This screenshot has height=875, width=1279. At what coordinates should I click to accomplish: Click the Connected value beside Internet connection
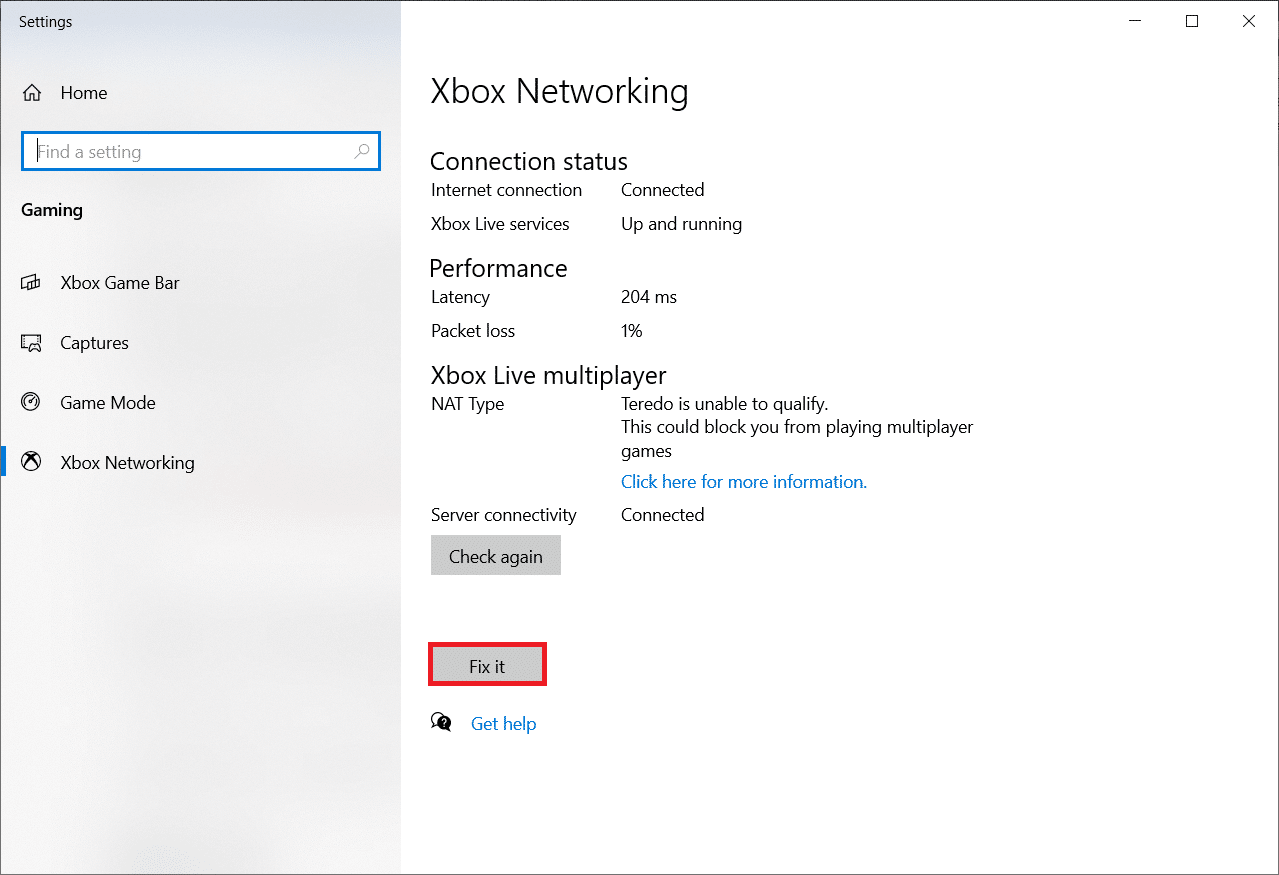click(x=663, y=190)
